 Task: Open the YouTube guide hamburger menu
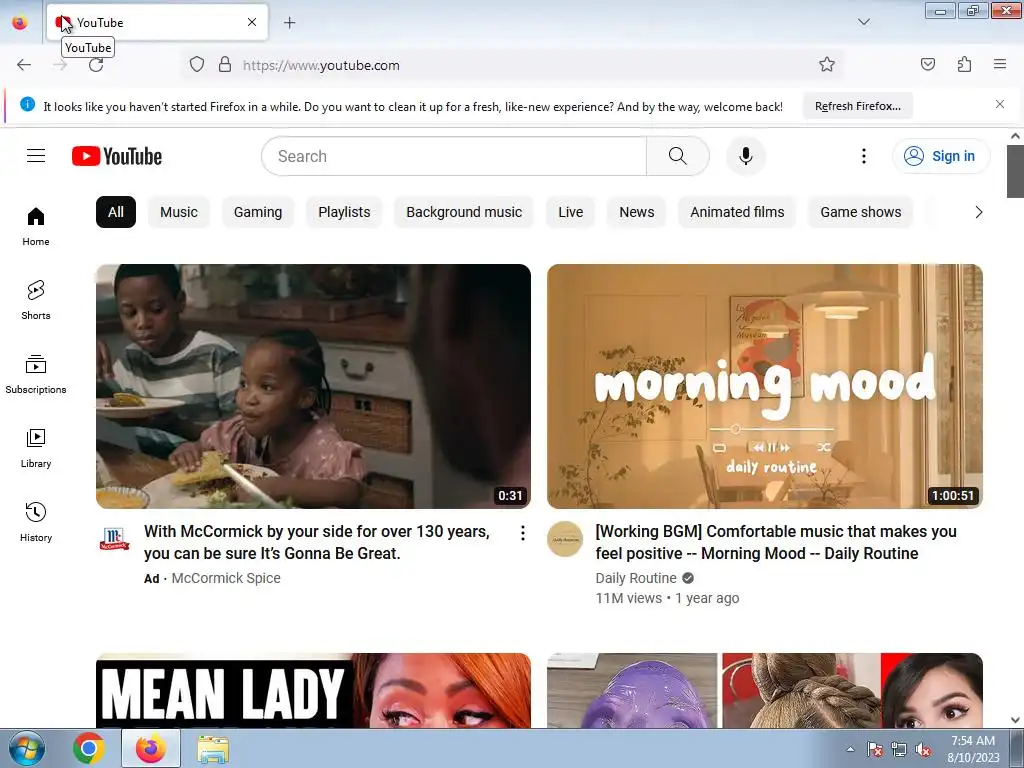click(x=36, y=155)
